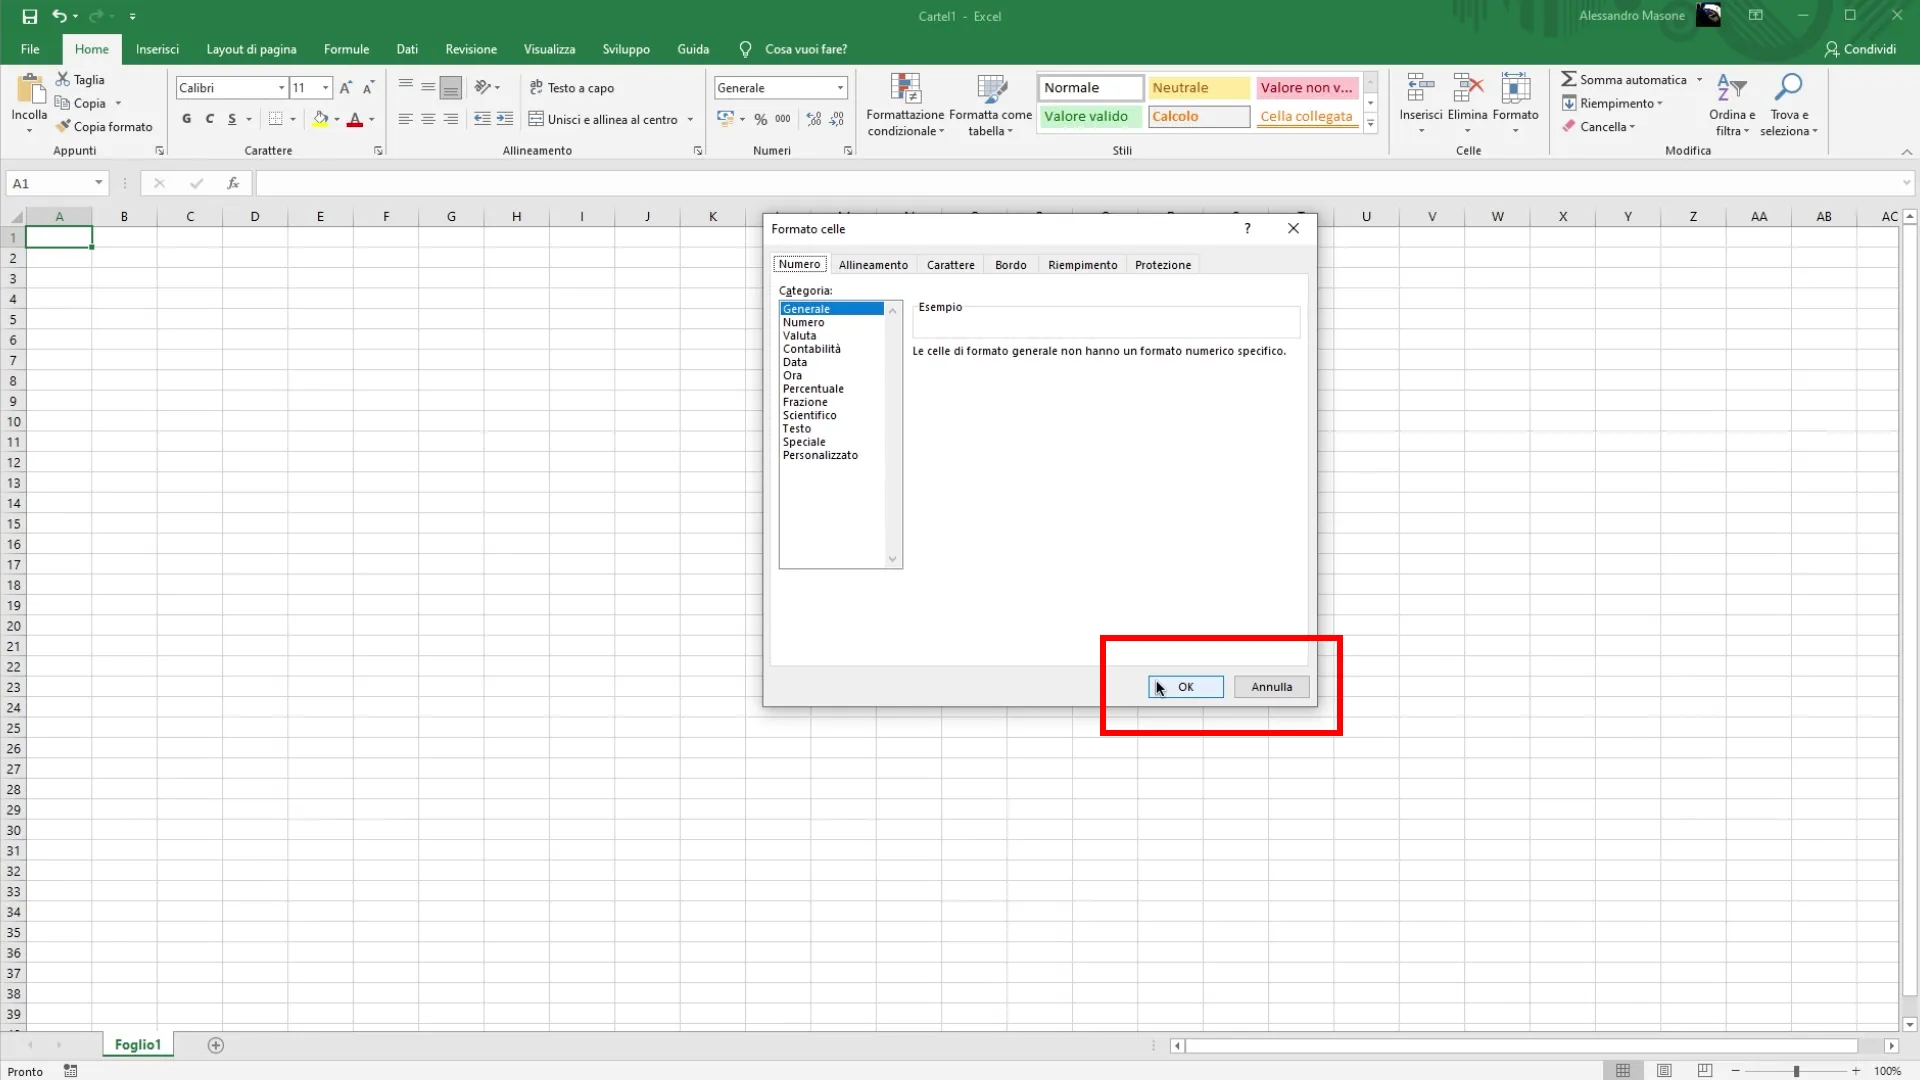Click the Incolla paste icon

(29, 90)
